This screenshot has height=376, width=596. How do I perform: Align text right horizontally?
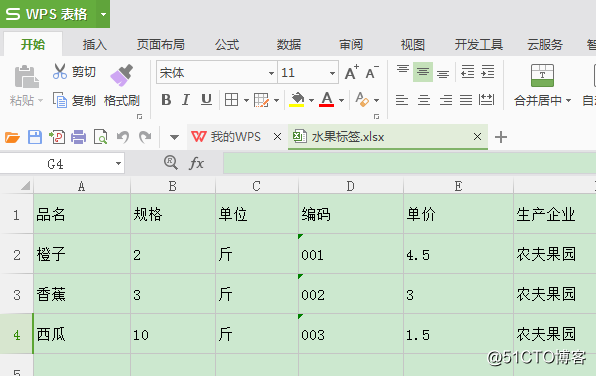pos(446,100)
